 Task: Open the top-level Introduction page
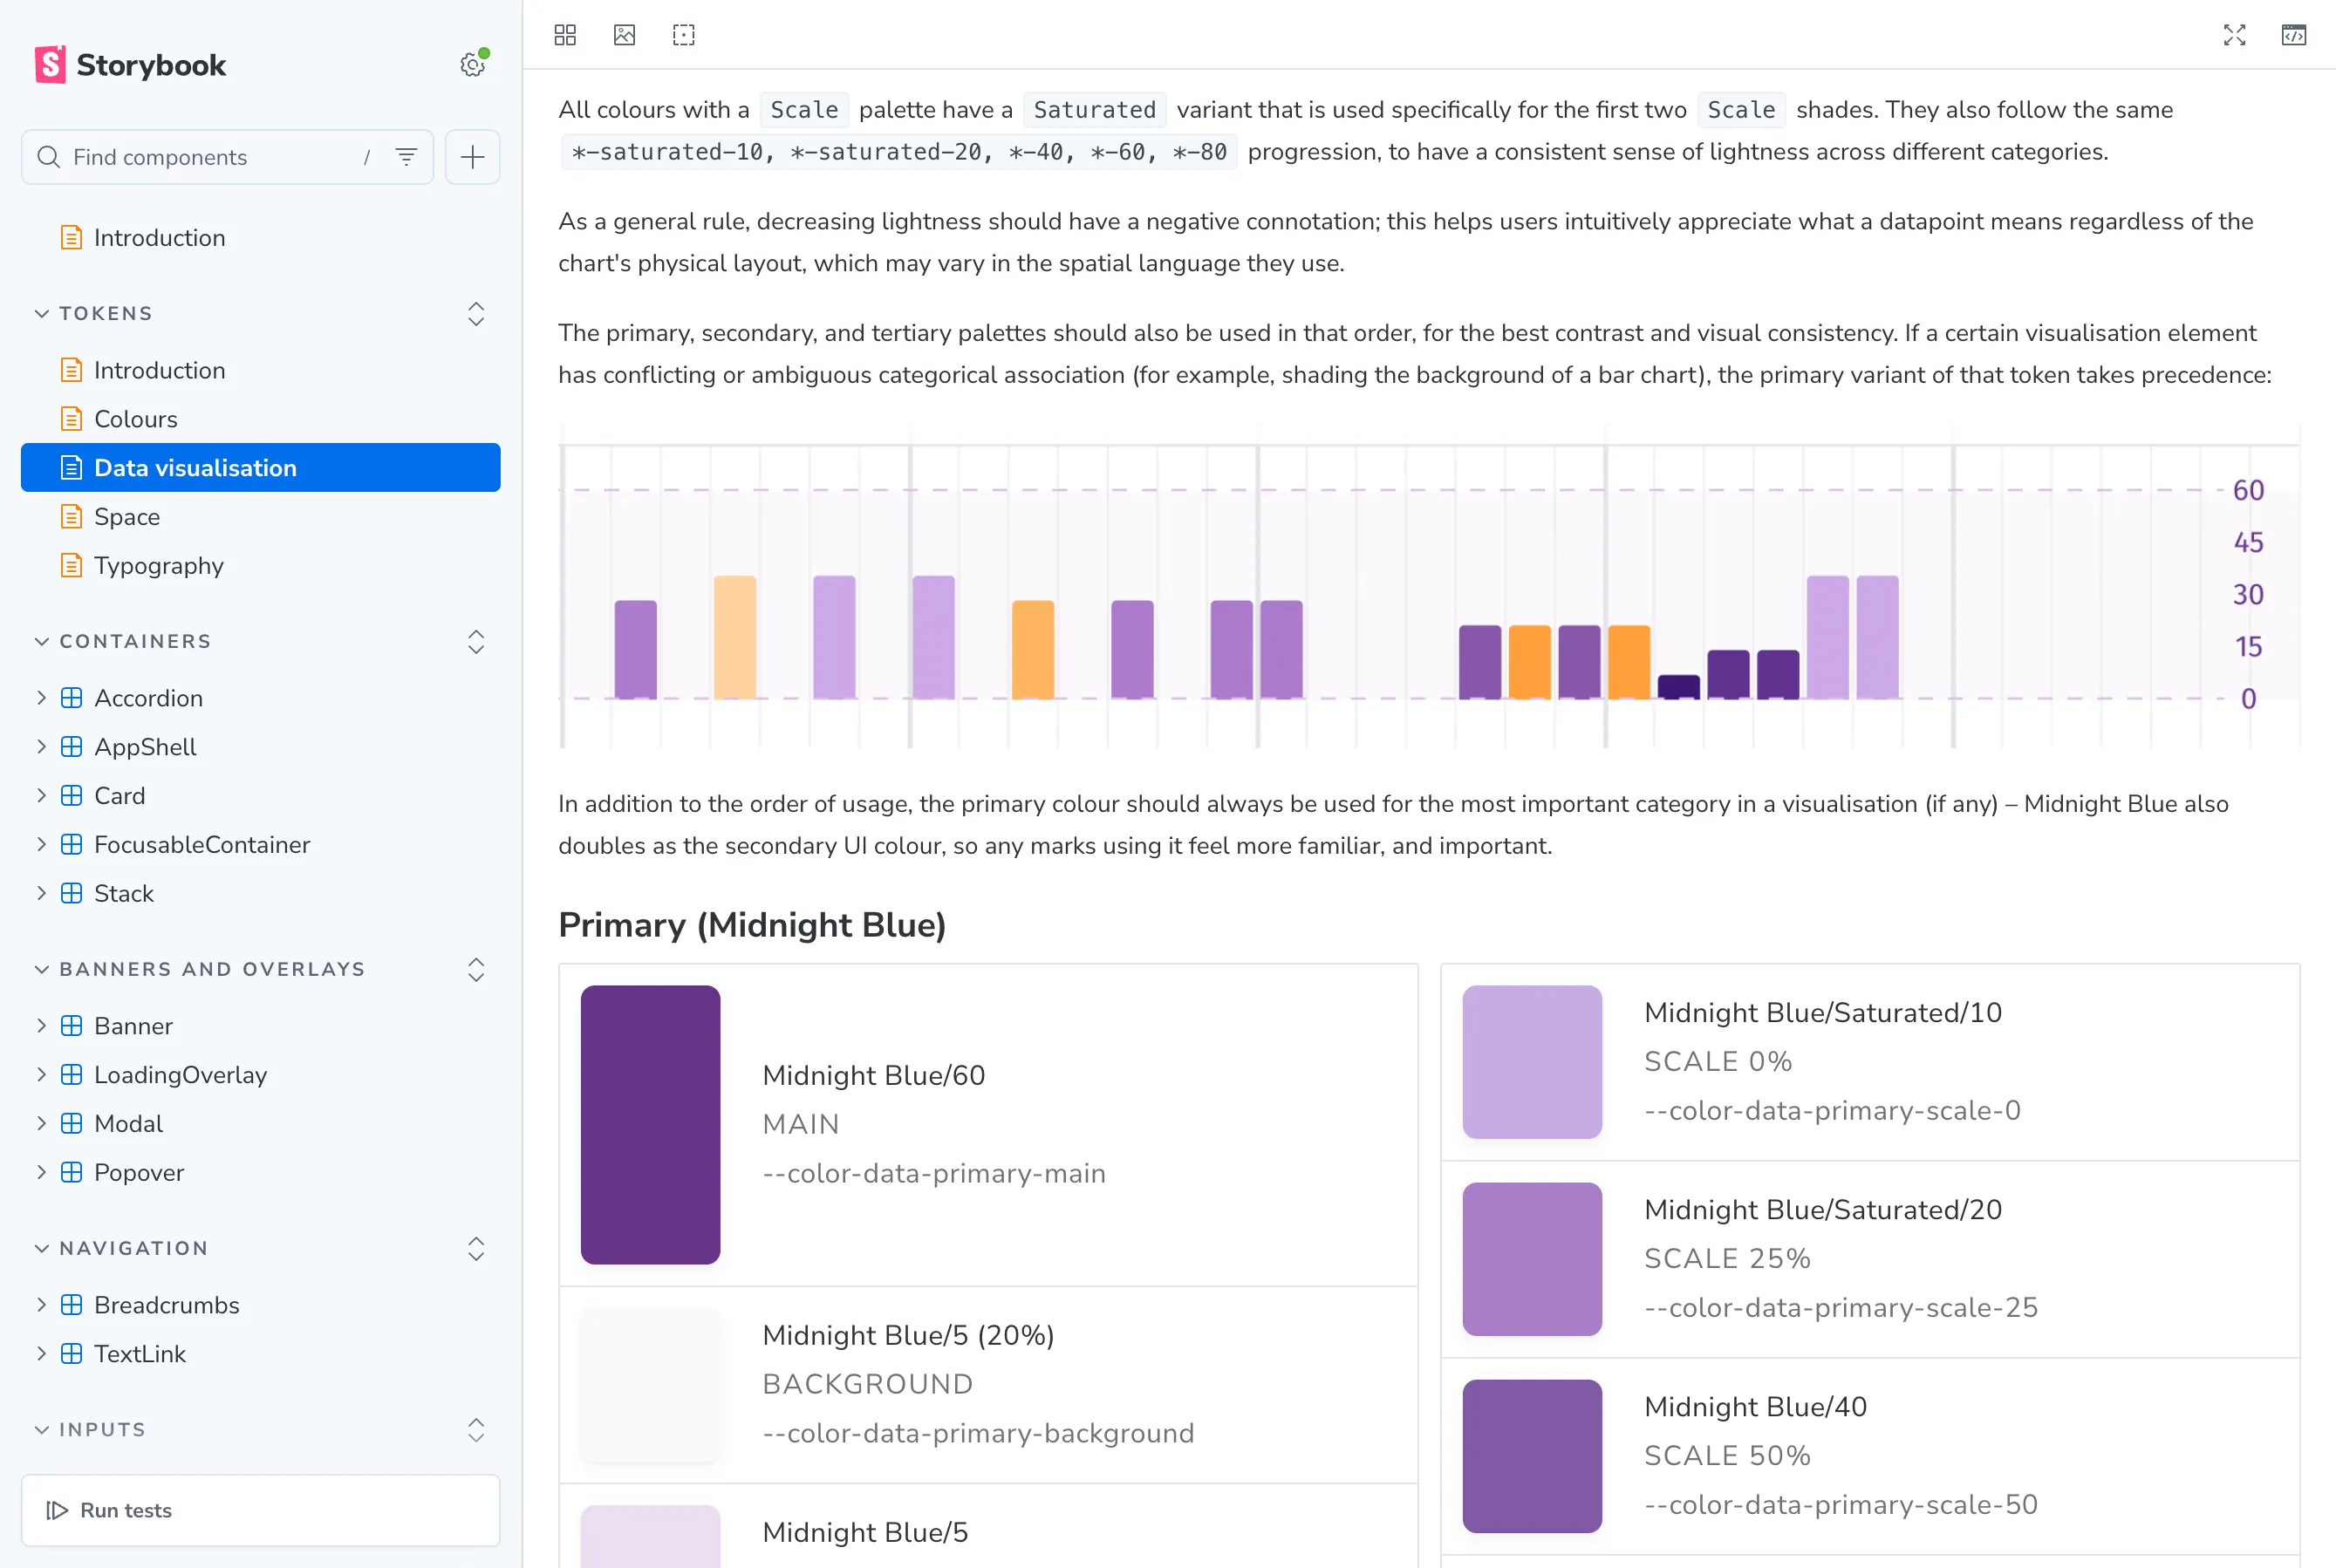(x=260, y=238)
